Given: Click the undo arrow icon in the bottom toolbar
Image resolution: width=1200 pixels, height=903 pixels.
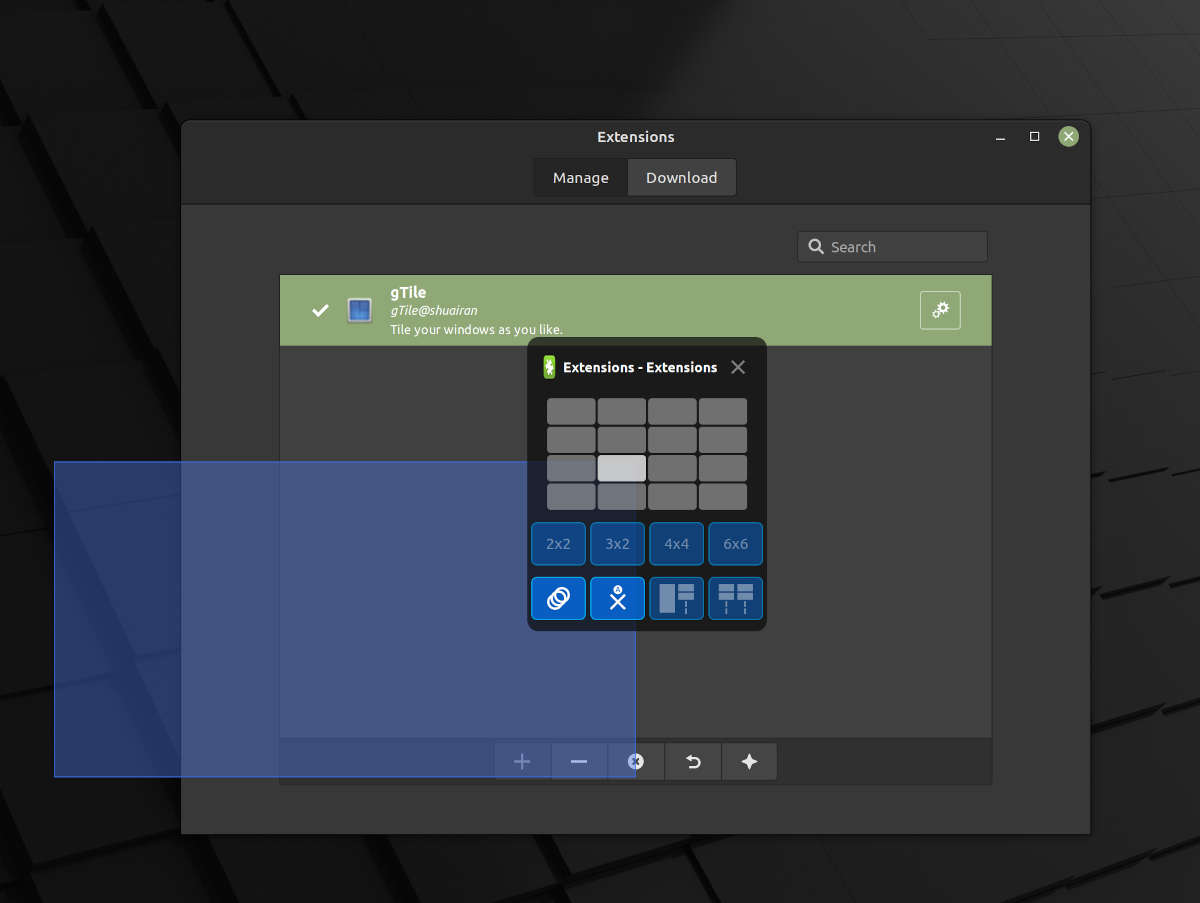Looking at the screenshot, I should click(692, 761).
